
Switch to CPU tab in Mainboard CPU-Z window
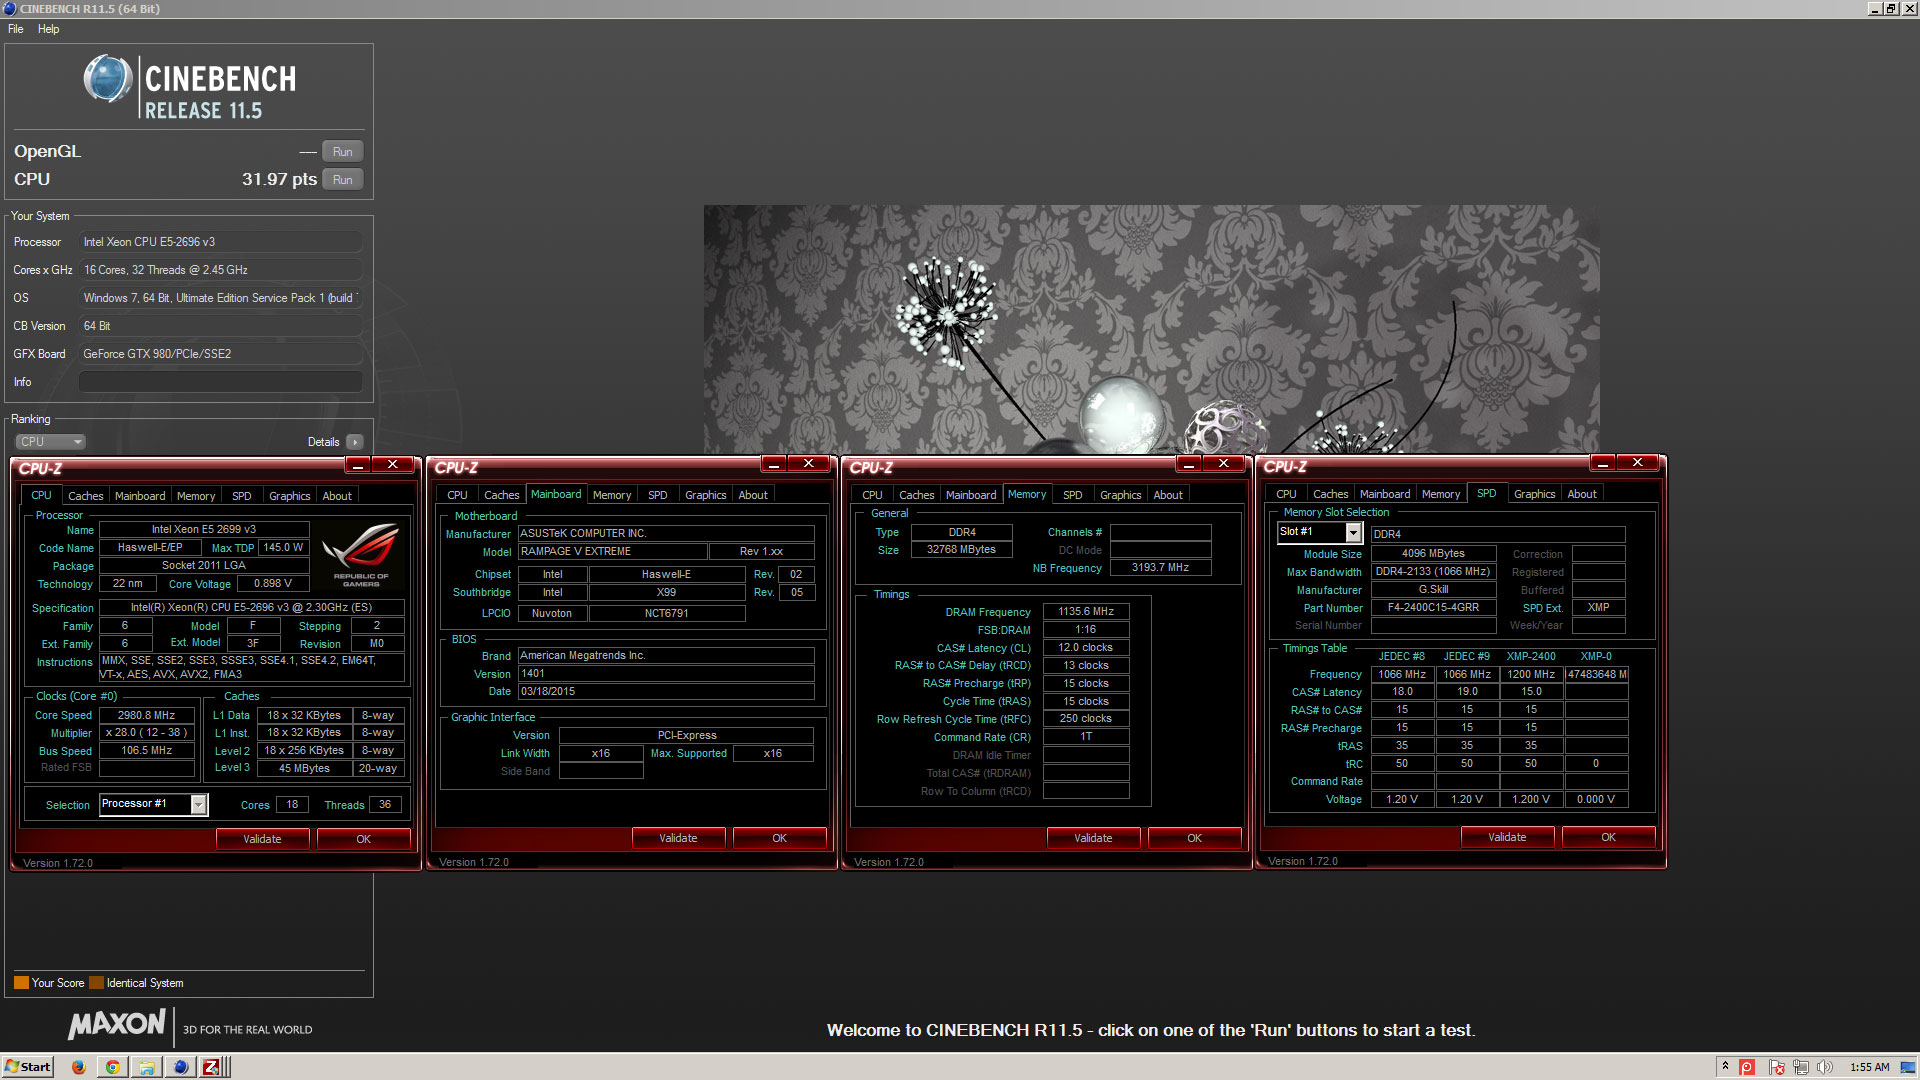click(x=457, y=495)
